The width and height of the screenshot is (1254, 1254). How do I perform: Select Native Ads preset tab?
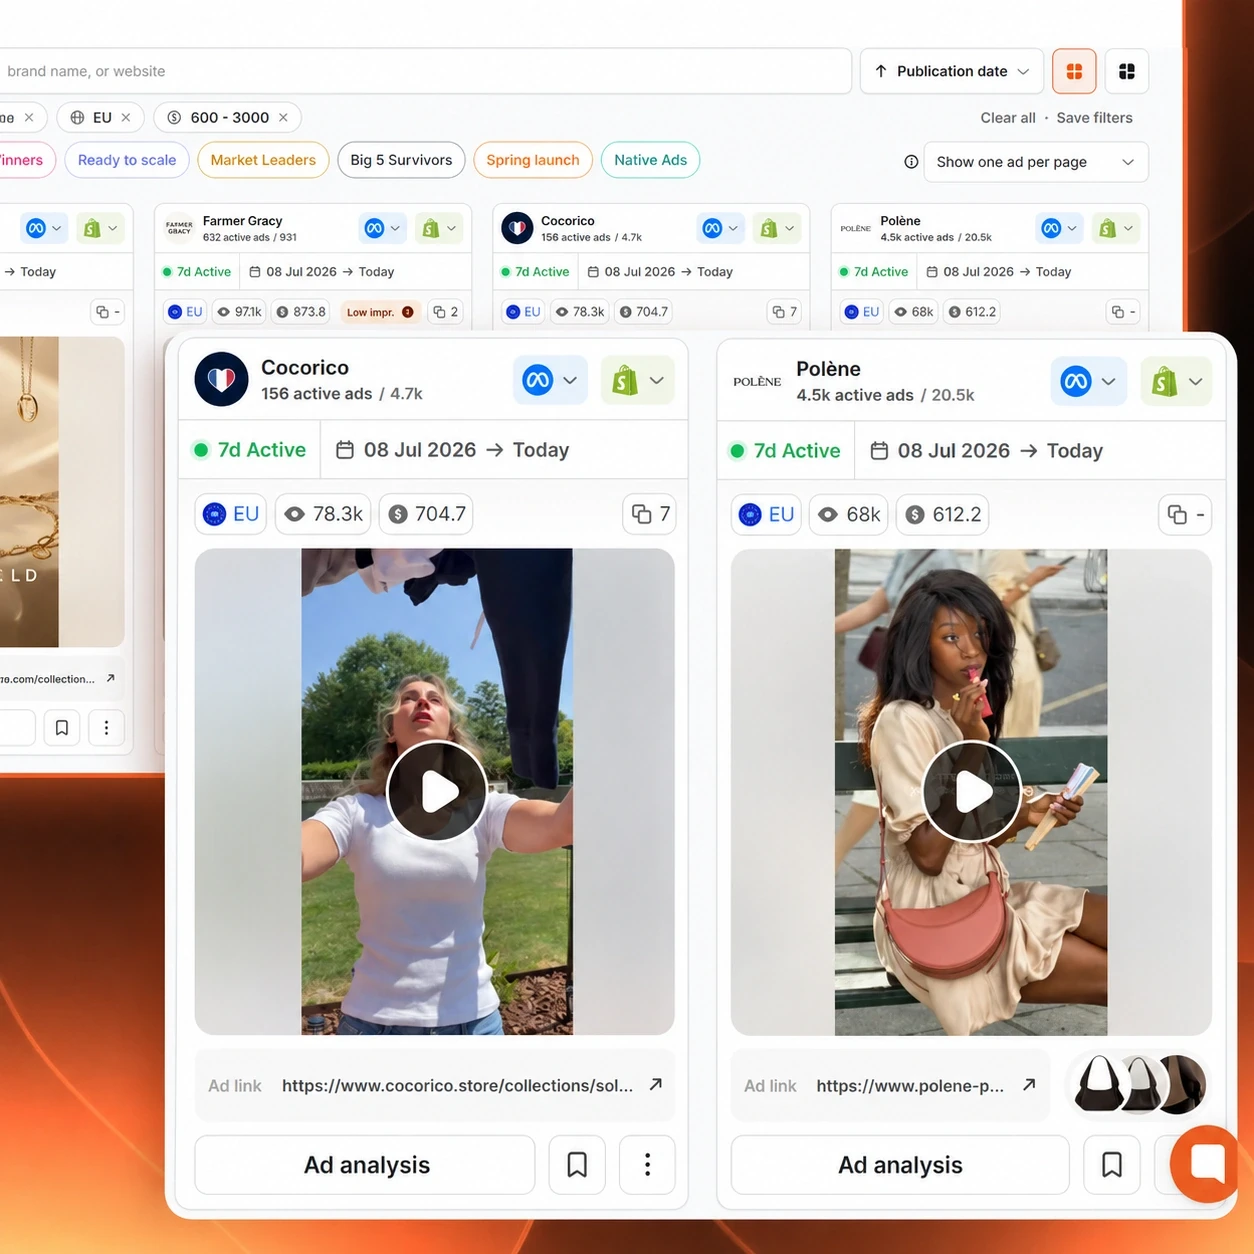click(x=651, y=160)
